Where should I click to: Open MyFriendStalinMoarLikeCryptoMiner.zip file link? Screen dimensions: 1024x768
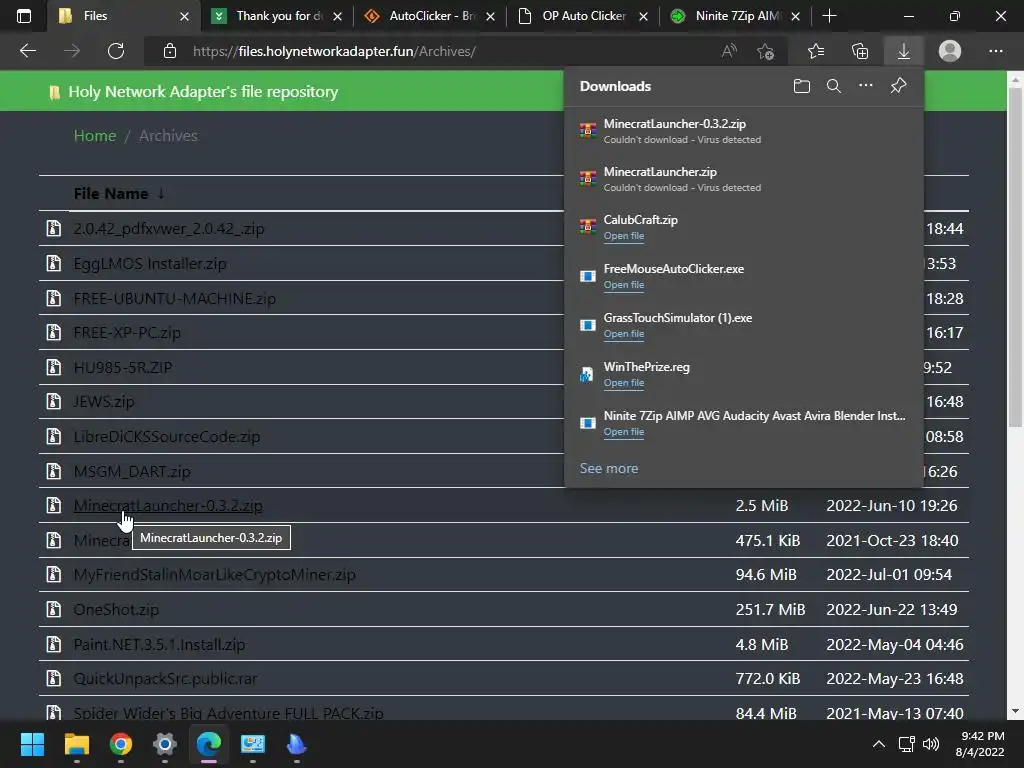pos(214,575)
